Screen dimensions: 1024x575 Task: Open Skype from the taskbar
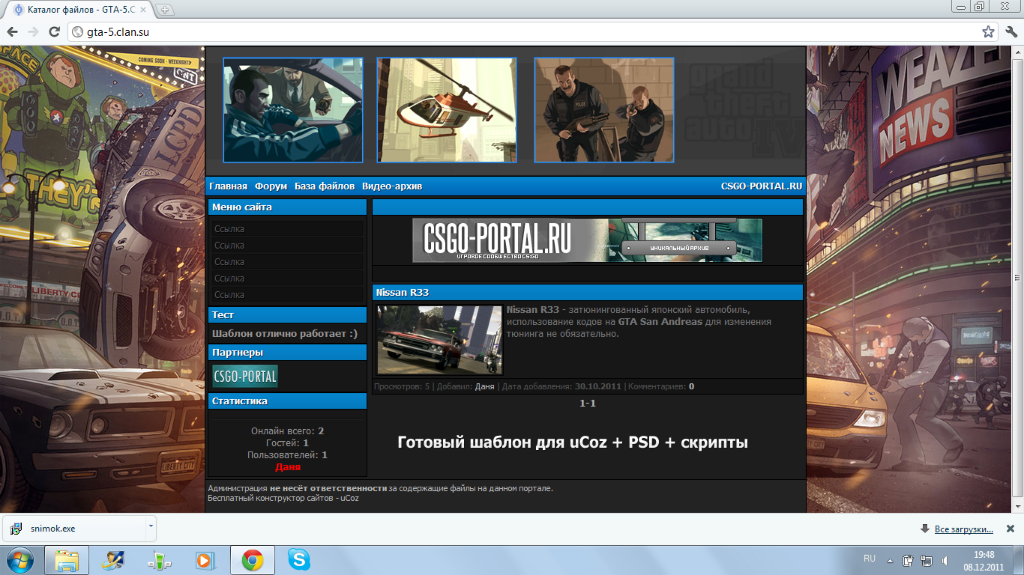pos(298,560)
